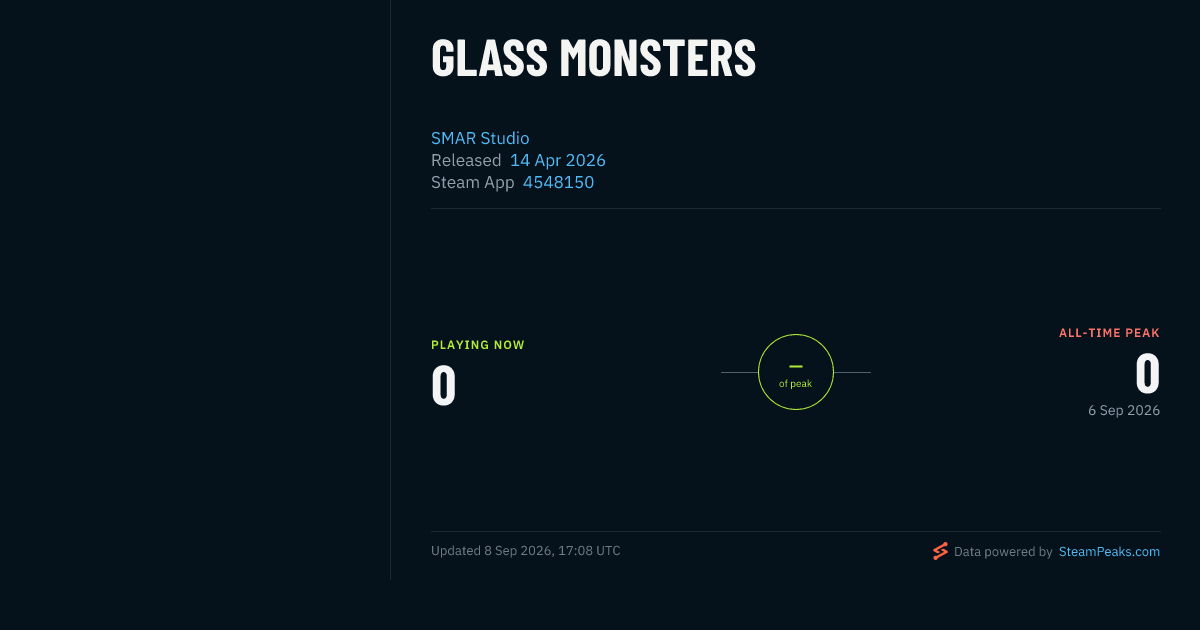Click the "of peak" caption text

(x=796, y=384)
